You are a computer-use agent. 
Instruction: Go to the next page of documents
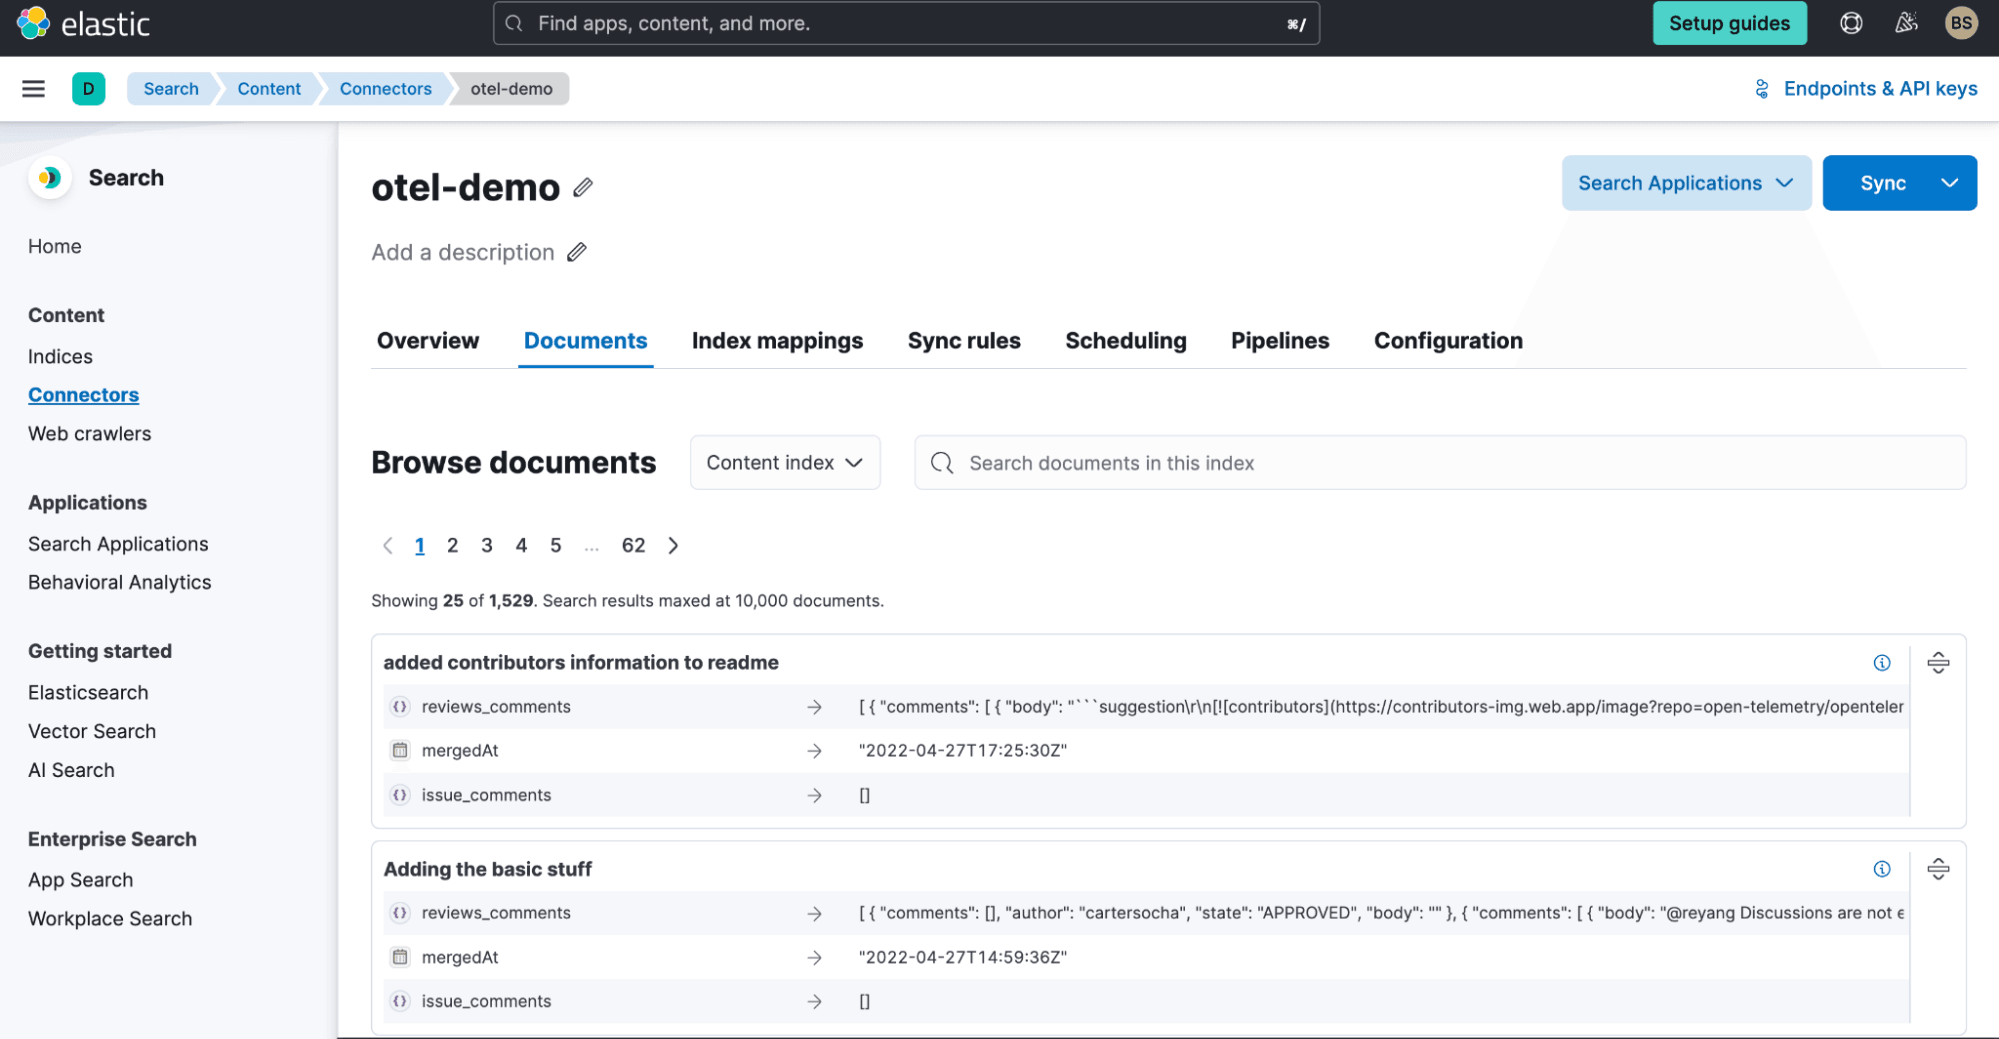pos(673,545)
